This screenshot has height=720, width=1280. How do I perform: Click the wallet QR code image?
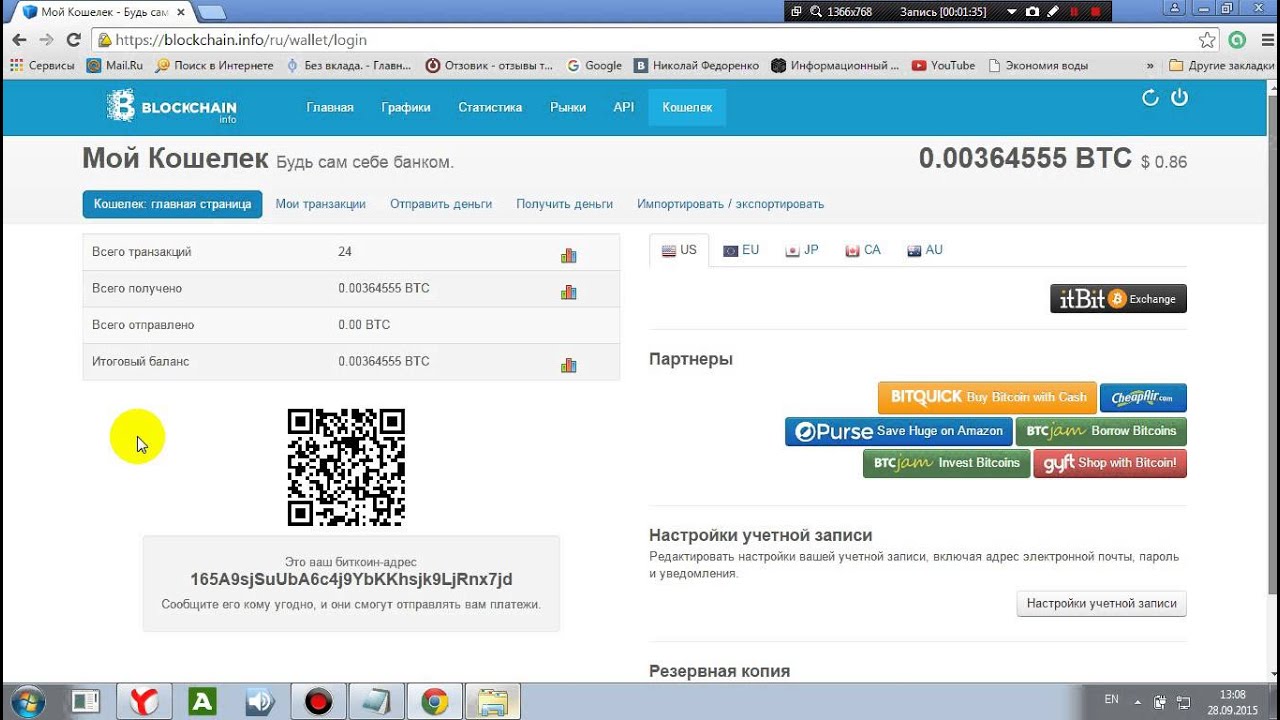click(x=346, y=467)
